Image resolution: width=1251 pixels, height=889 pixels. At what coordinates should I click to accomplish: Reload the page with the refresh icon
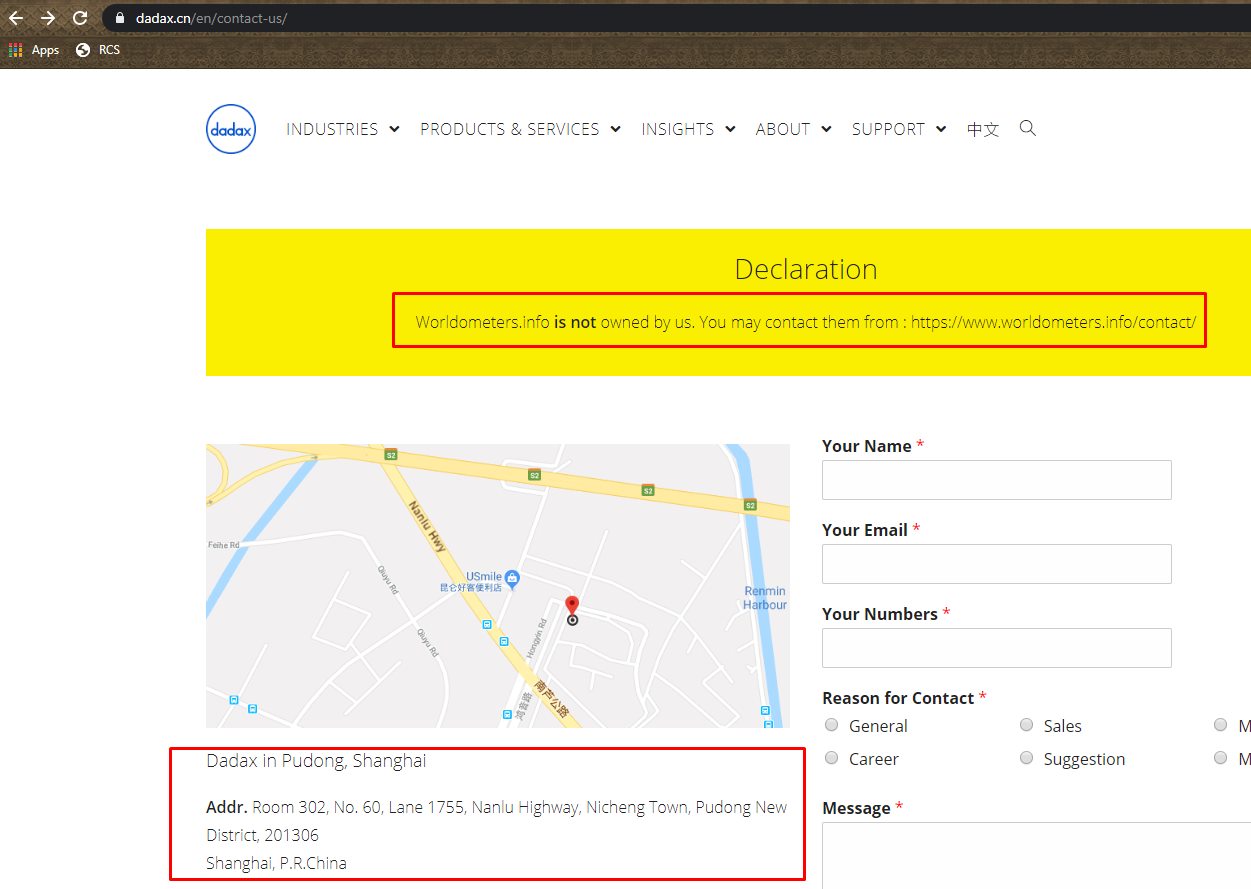(80, 18)
